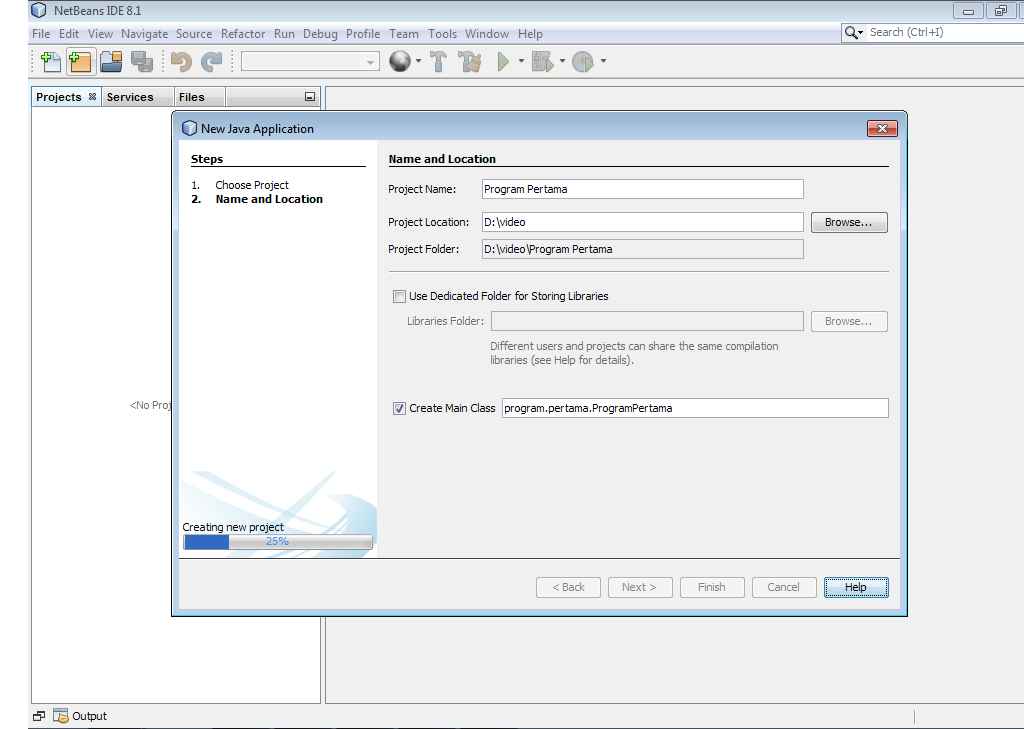The height and width of the screenshot is (729, 1024).
Task: Expand the browser globe dropdown arrow
Action: 418,61
